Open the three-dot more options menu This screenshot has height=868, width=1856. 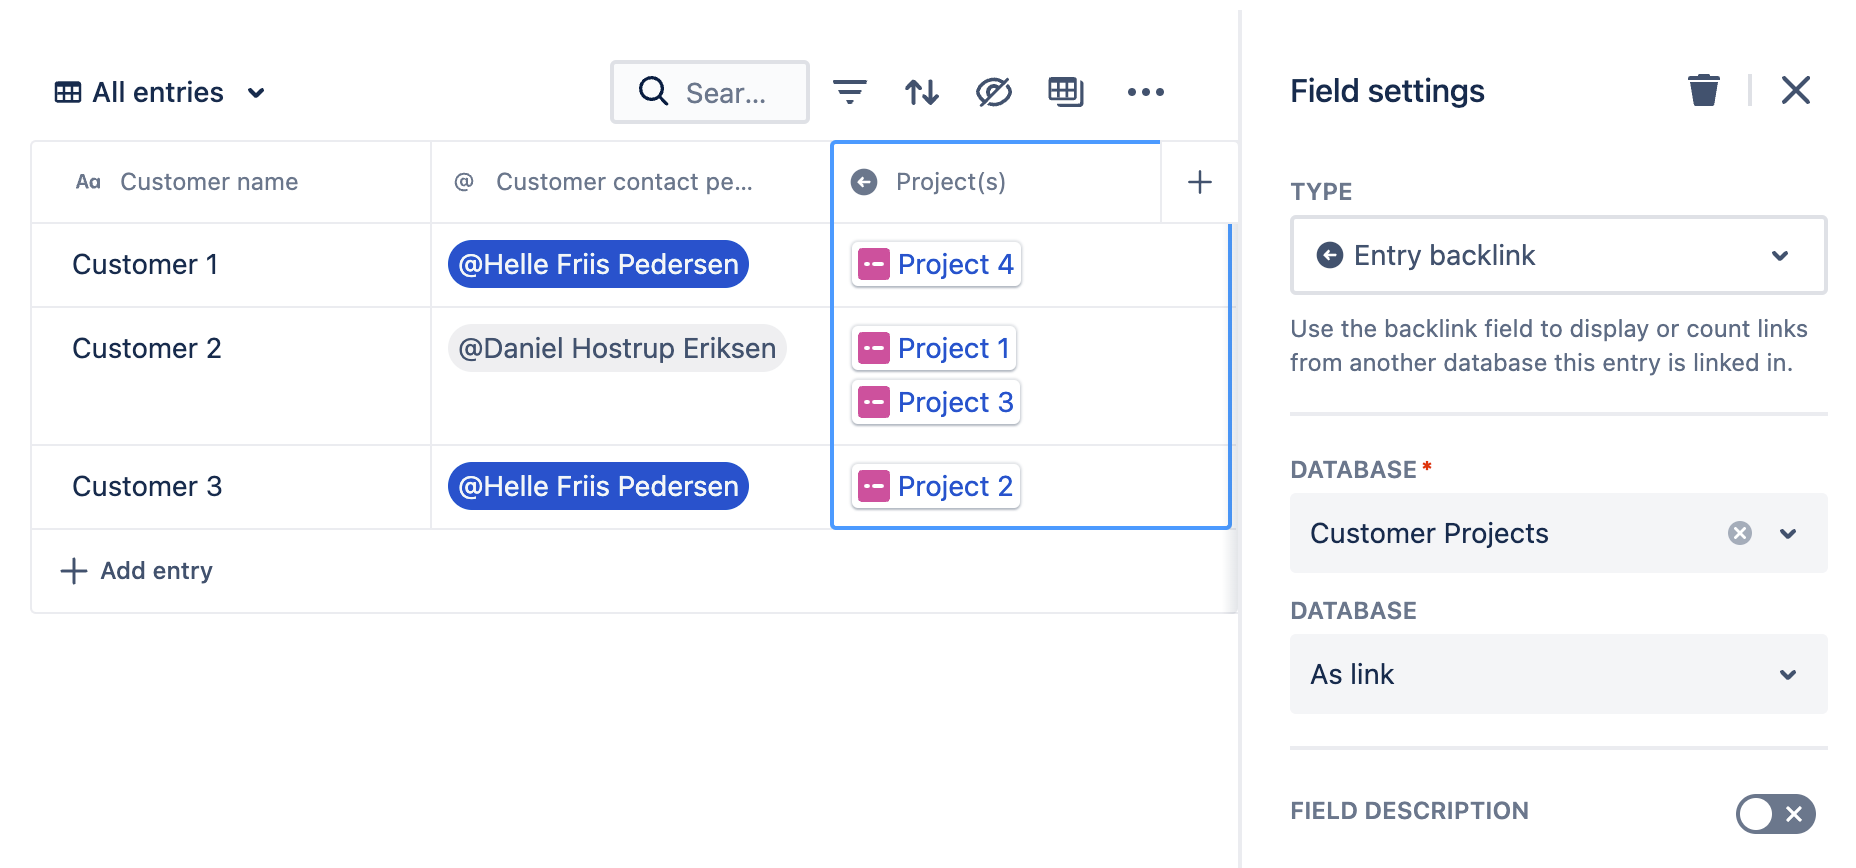click(x=1146, y=92)
